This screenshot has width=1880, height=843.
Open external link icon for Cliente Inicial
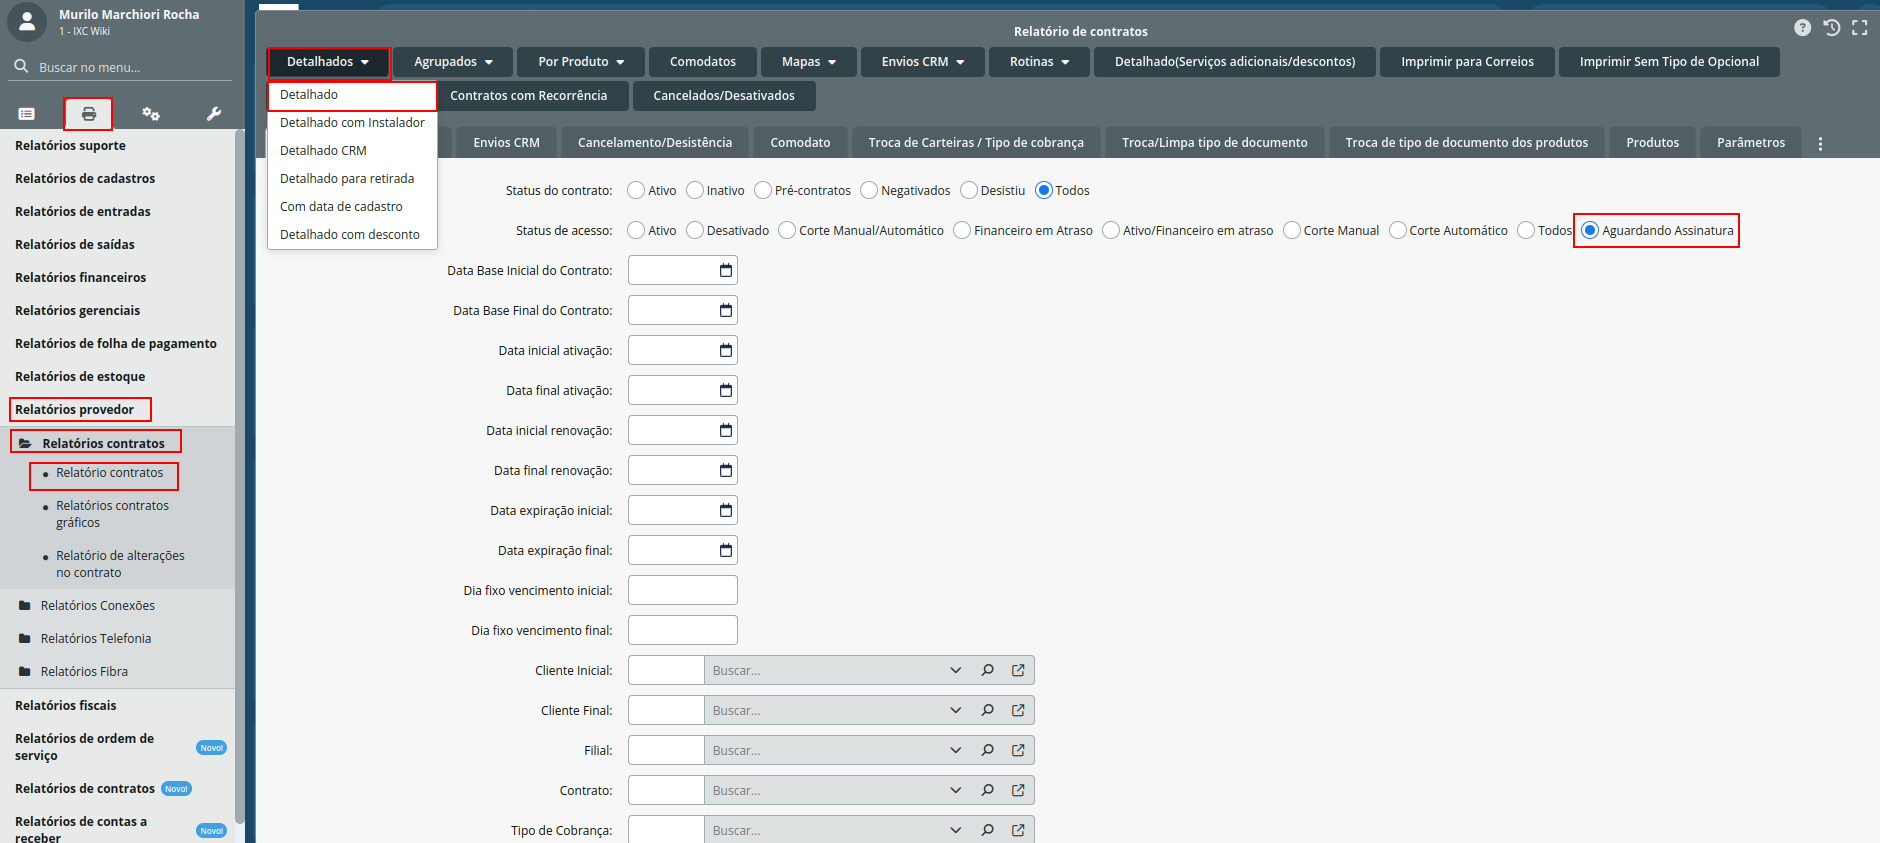click(x=1018, y=670)
